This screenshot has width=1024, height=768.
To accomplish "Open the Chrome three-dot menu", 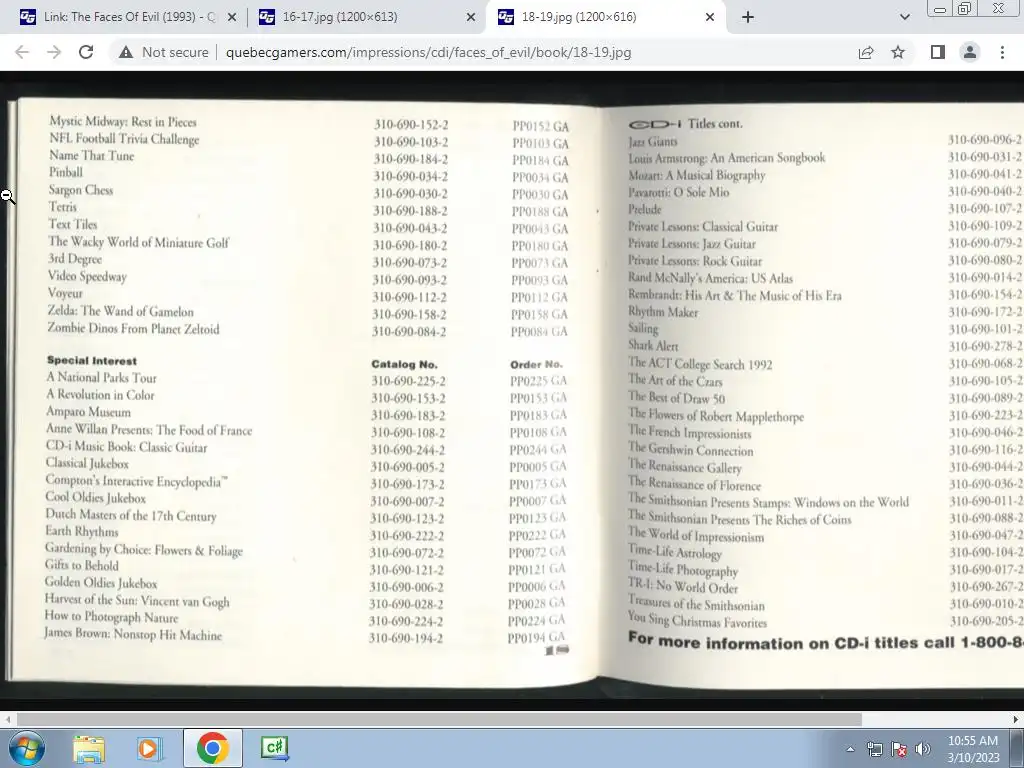I will coord(1002,52).
